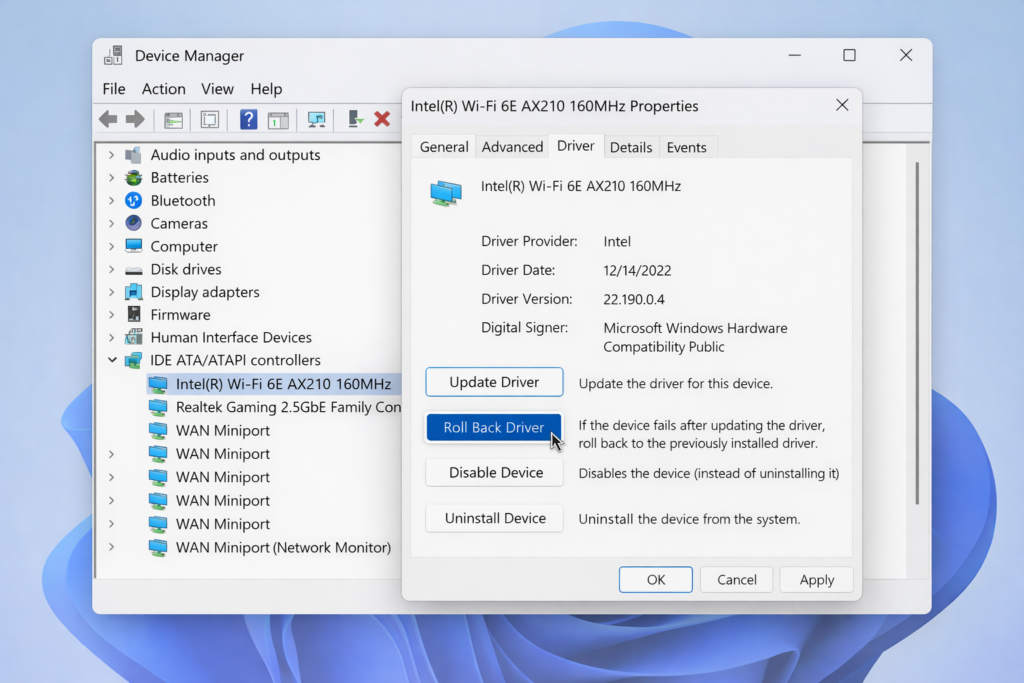Collapse the IDE ATA/ATAPI controllers node

coord(112,360)
